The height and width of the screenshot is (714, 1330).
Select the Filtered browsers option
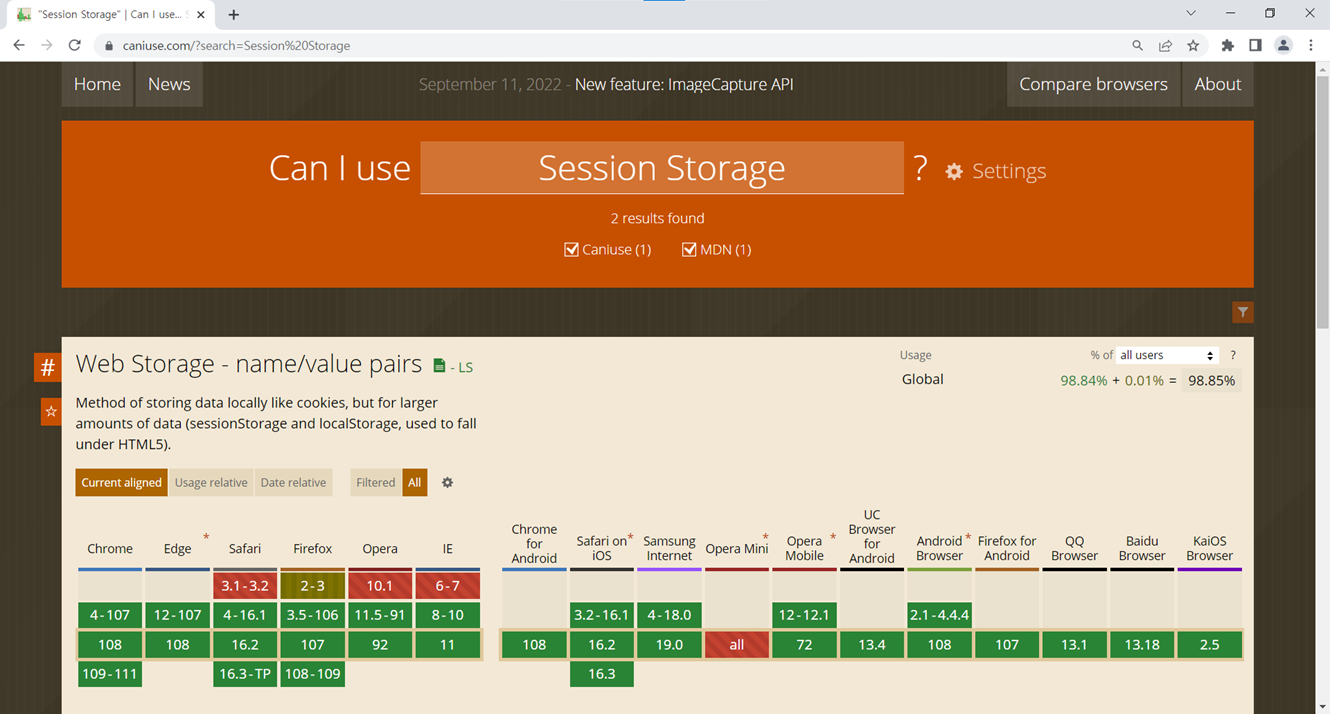(376, 482)
